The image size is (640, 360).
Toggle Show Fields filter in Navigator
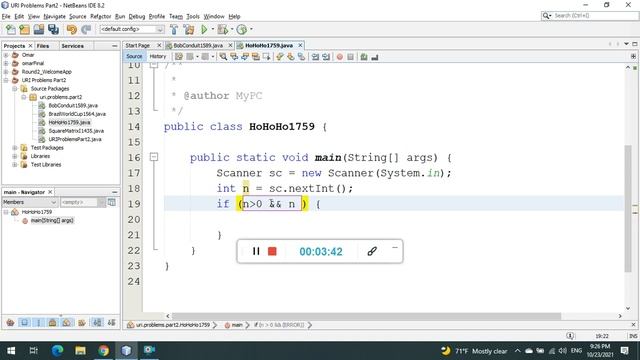24,323
